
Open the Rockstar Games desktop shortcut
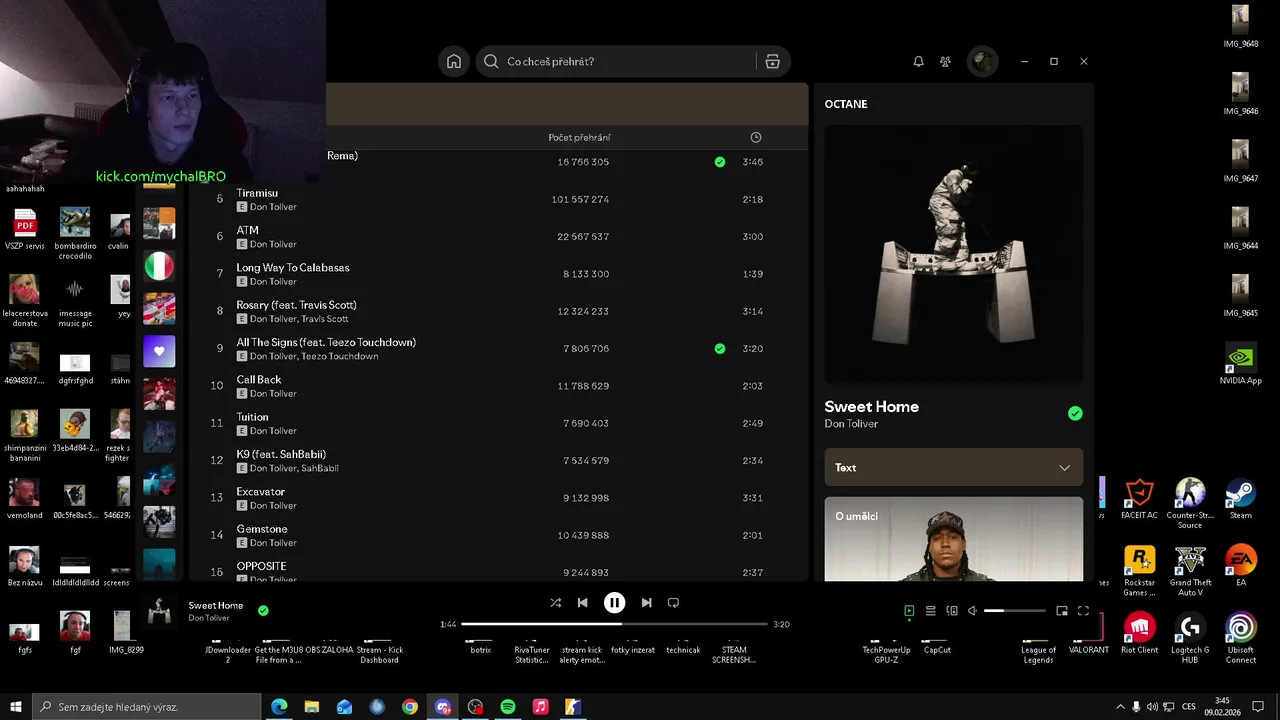1139,572
